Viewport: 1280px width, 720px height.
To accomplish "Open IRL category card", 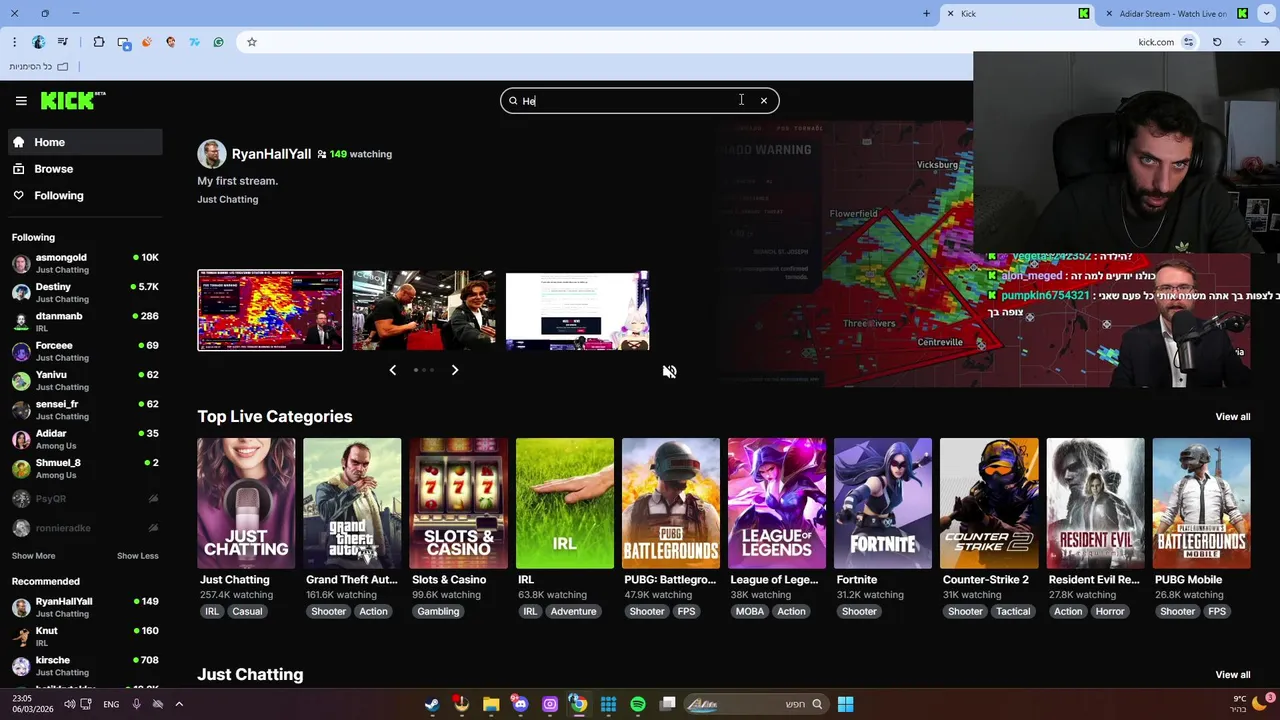I will pyautogui.click(x=565, y=503).
